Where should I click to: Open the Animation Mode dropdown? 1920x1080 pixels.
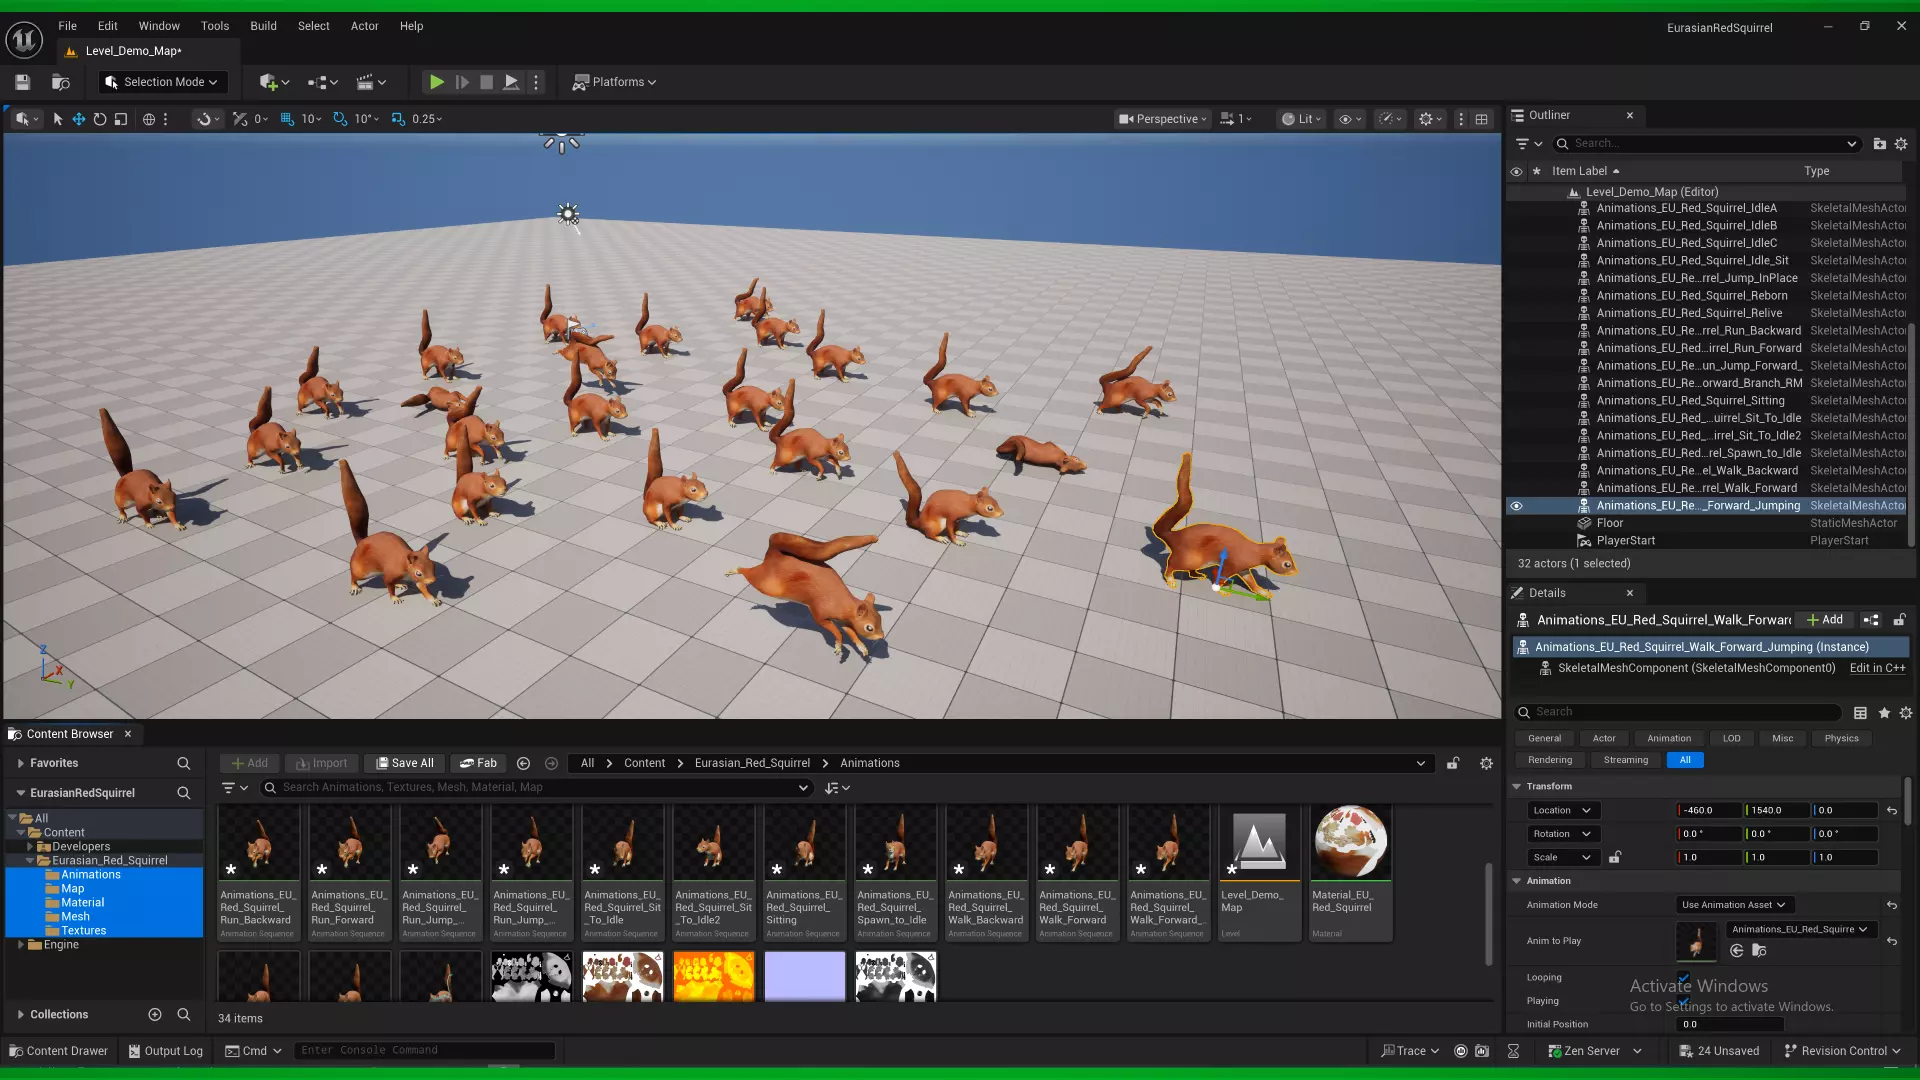coord(1733,905)
